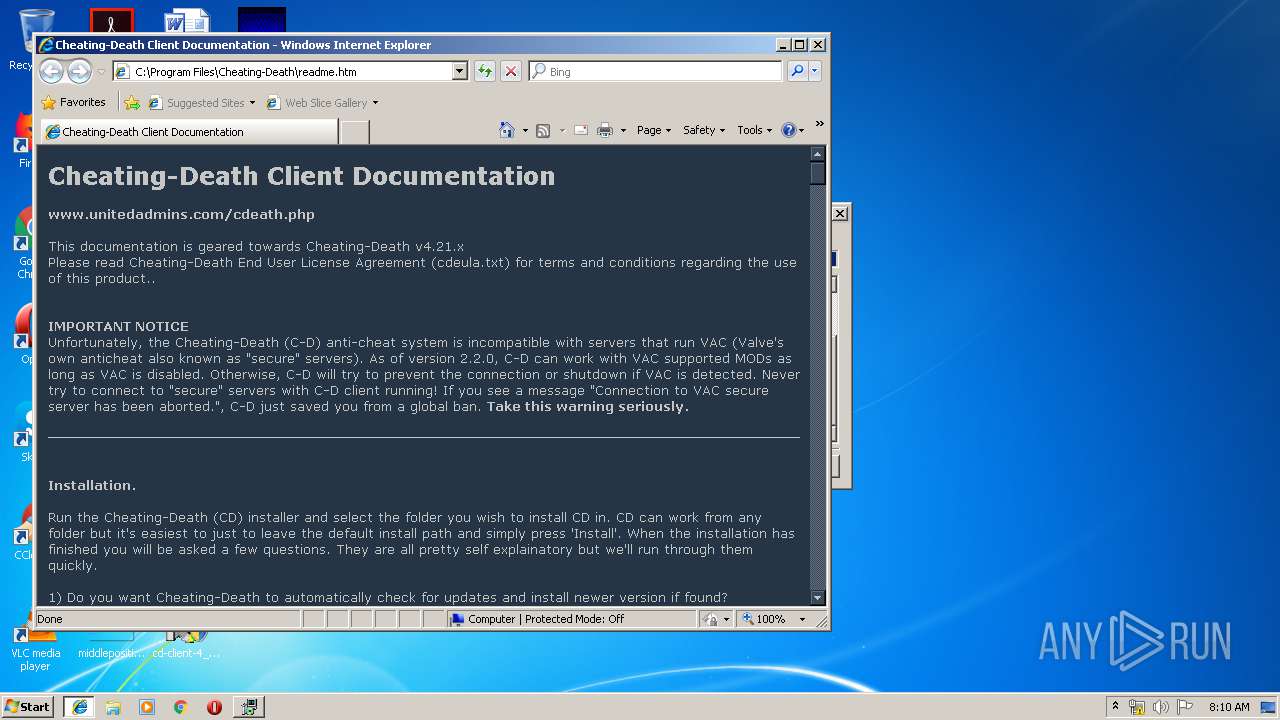Select the Recycle Bin desktop icon
The height and width of the screenshot is (720, 1280).
click(x=36, y=38)
